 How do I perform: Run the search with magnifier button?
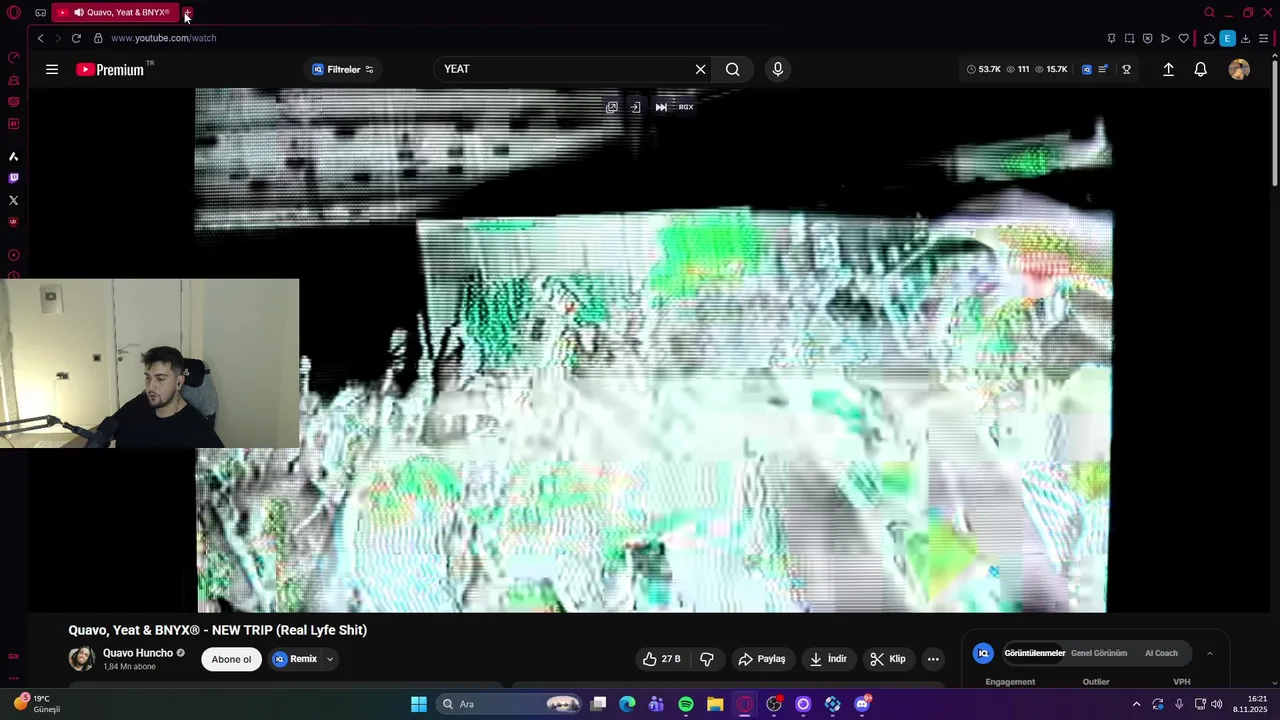coord(733,69)
